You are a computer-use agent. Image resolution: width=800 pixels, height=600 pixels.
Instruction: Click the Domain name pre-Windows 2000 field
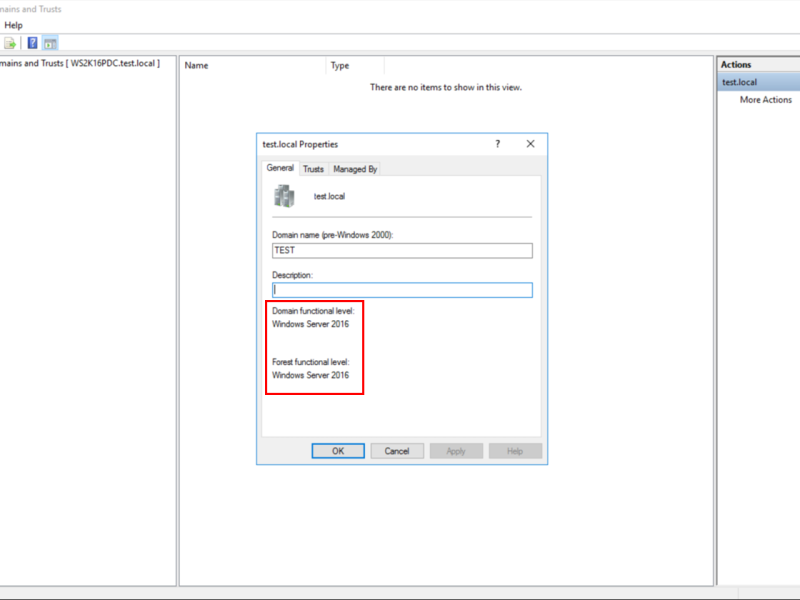[x=402, y=251]
